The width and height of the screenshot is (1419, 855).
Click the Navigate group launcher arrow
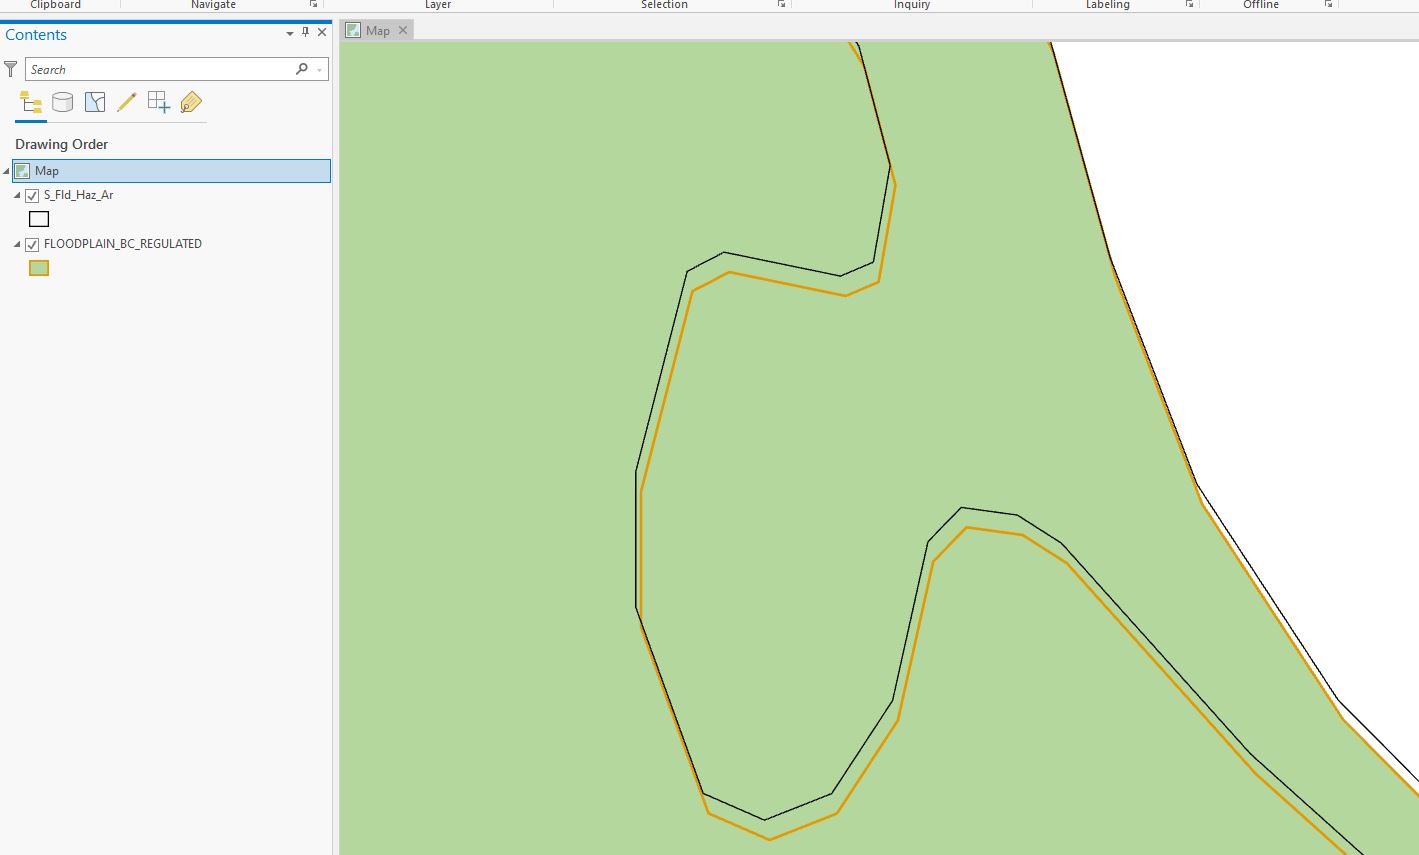313,5
